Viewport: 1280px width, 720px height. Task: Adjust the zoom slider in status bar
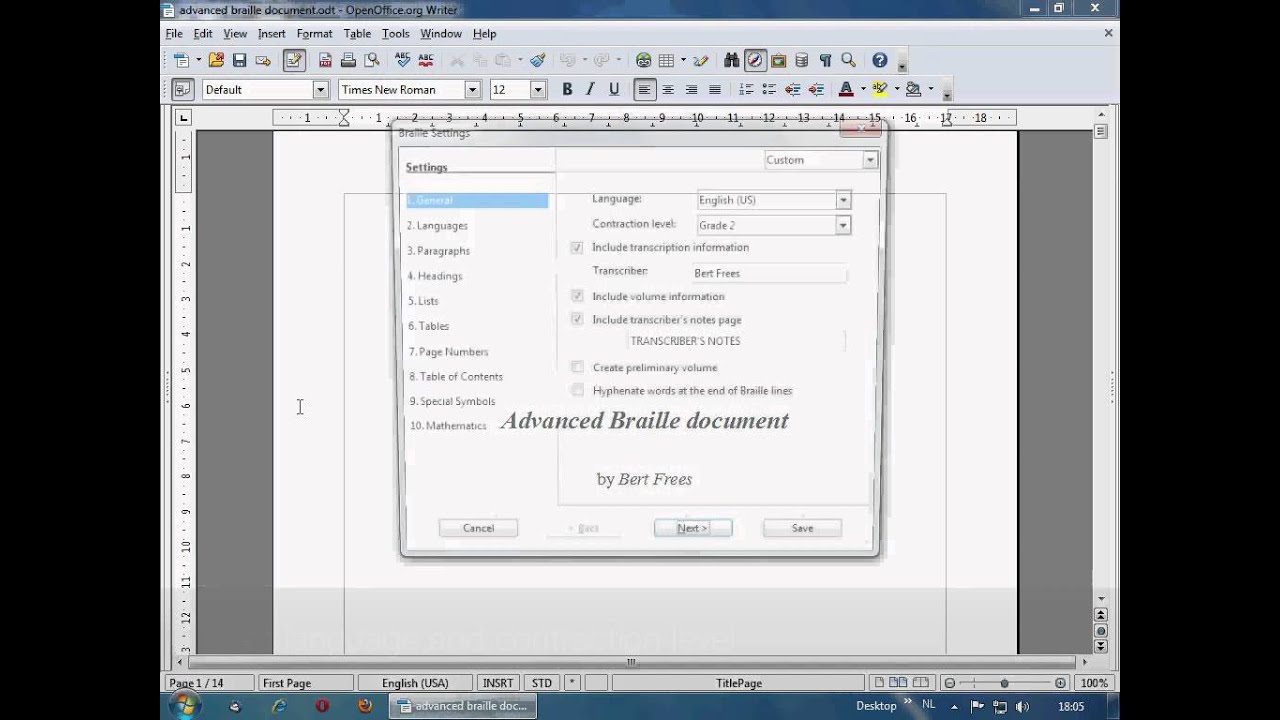pos(1004,683)
